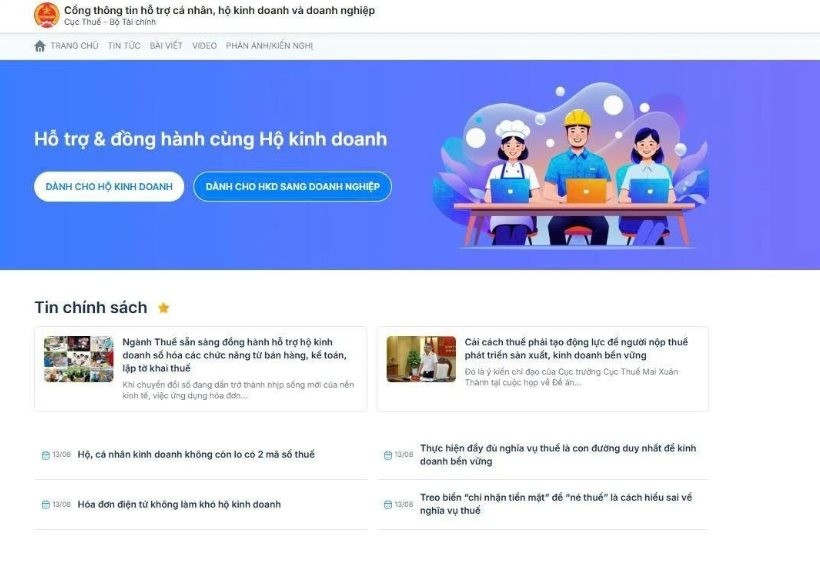This screenshot has height=571, width=820.
Task: Click DÀNH CHO HKD SANG DOANH NGHIỆP button
Action: point(292,187)
